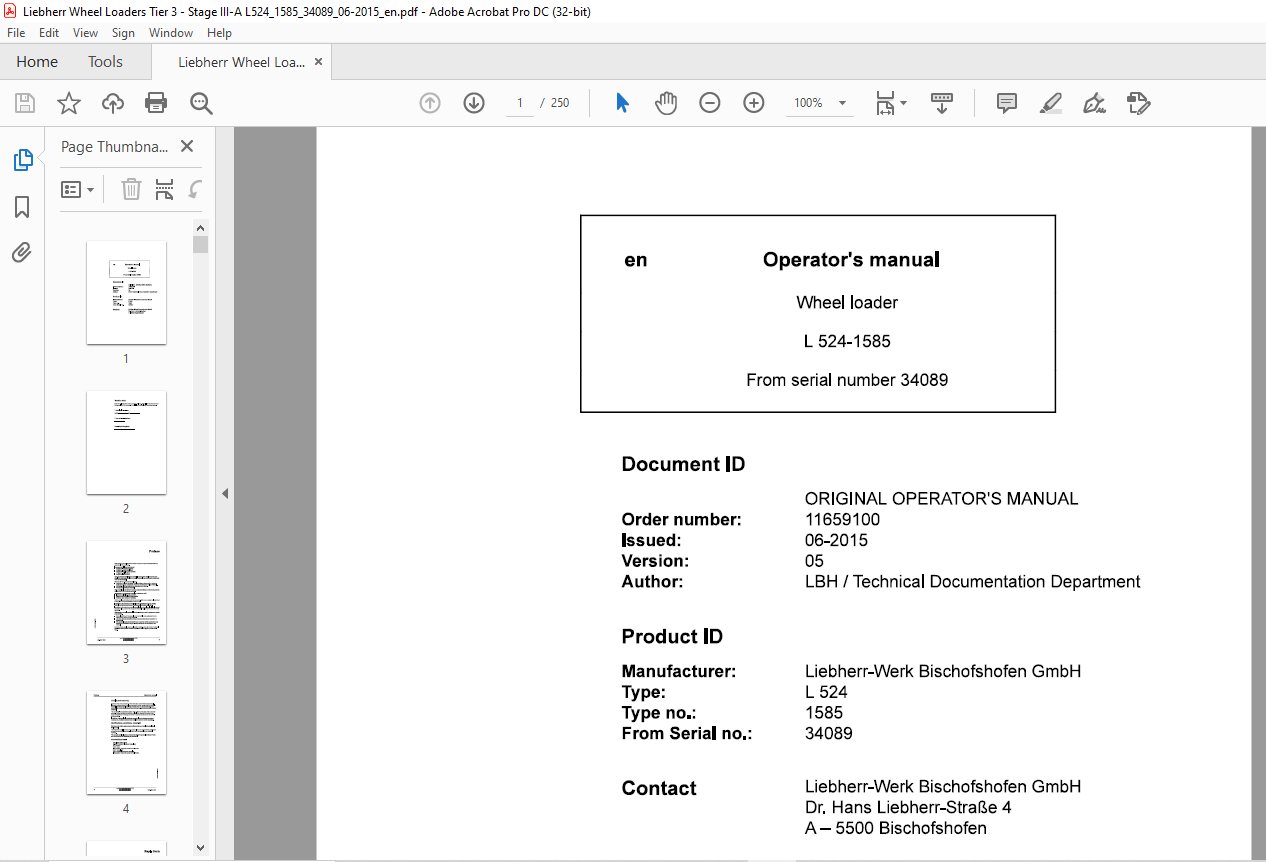1266x862 pixels.
Task: Collapse the navigation pane with the arrow
Action: pos(225,494)
